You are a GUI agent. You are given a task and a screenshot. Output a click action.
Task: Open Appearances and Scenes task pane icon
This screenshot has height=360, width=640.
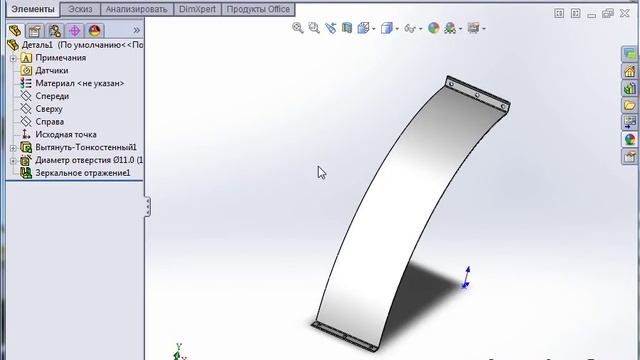tap(630, 140)
